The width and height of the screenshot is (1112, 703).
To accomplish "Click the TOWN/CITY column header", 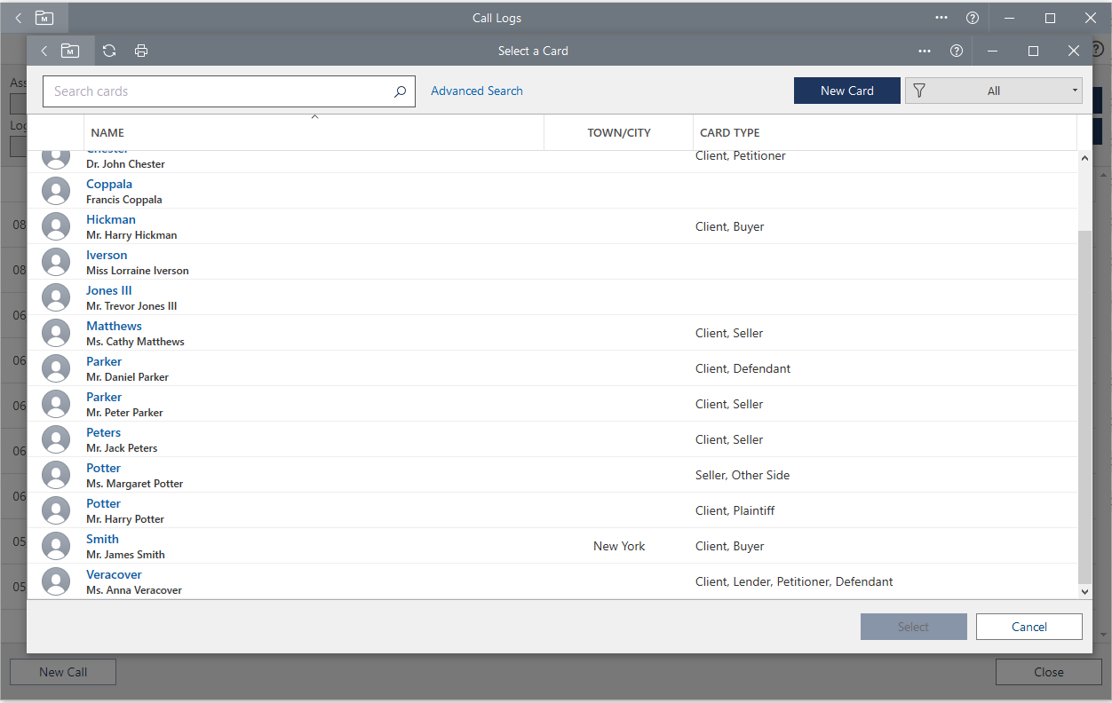I will point(619,133).
